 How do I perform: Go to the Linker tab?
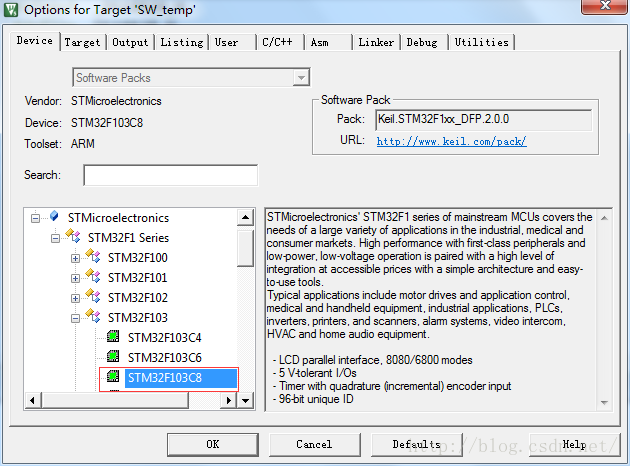click(x=376, y=42)
